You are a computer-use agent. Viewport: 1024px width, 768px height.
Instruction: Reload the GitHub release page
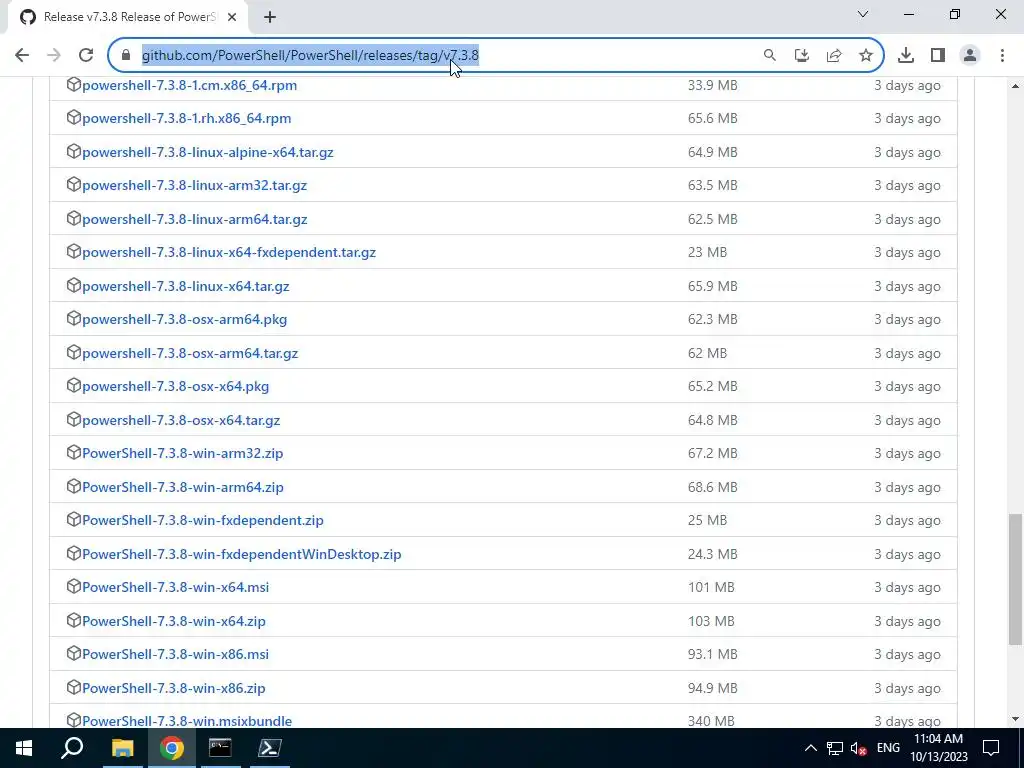coord(86,56)
